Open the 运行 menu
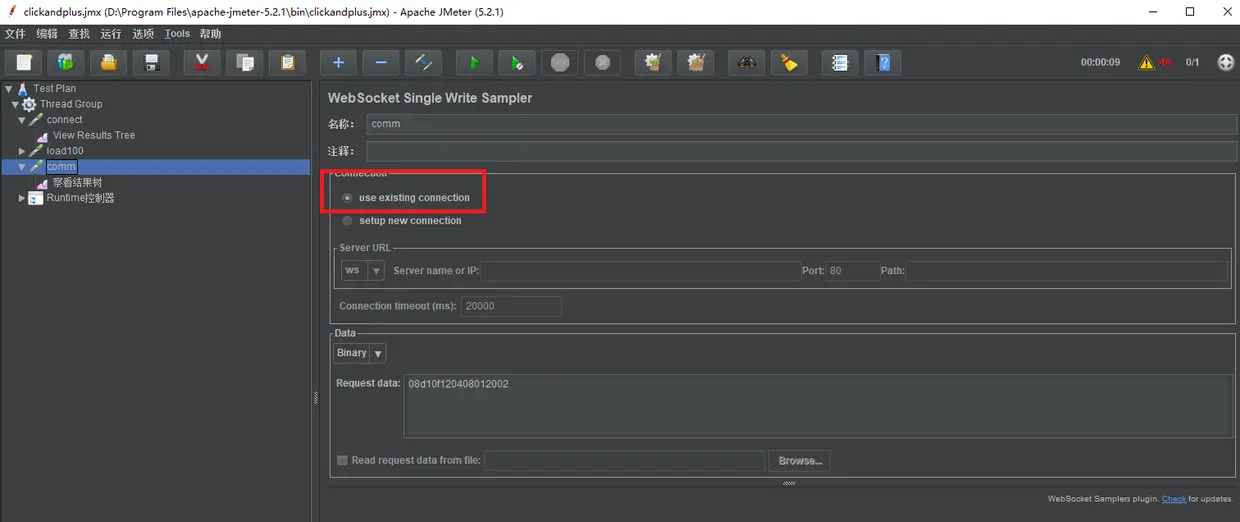 point(111,34)
